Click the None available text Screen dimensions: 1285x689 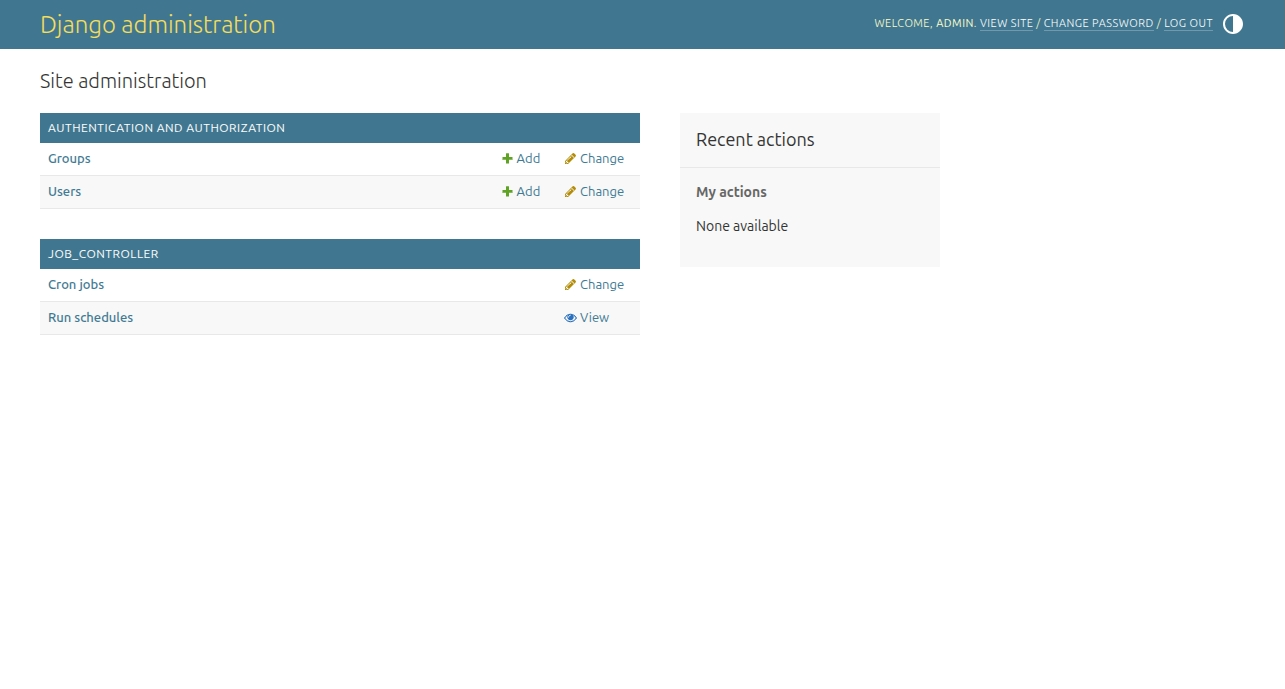(x=742, y=226)
